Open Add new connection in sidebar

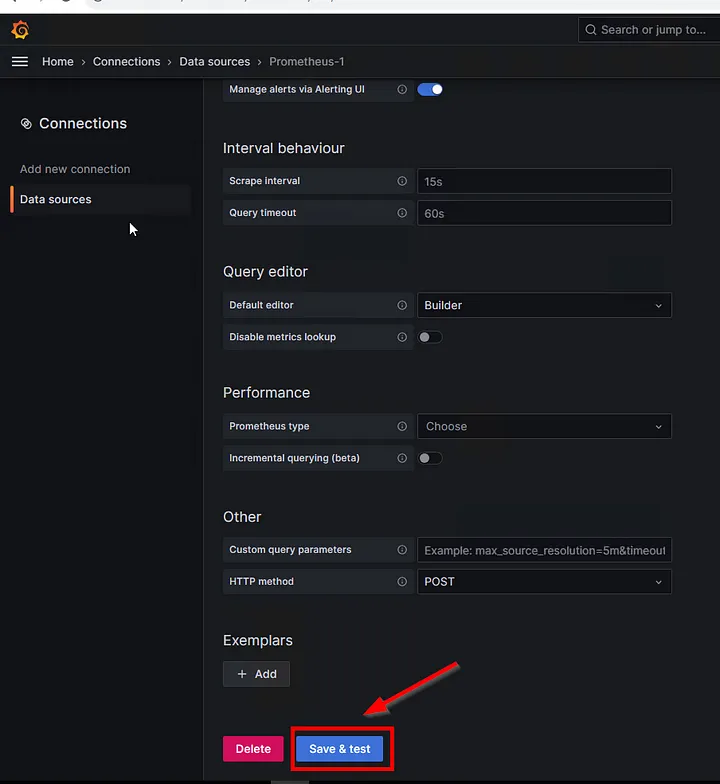tap(75, 169)
